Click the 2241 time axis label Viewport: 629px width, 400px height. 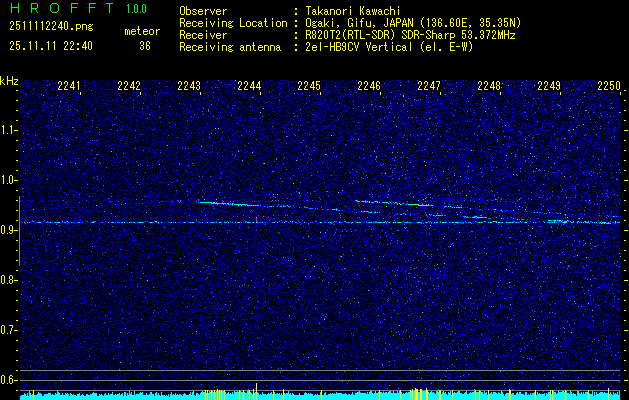(x=69, y=85)
